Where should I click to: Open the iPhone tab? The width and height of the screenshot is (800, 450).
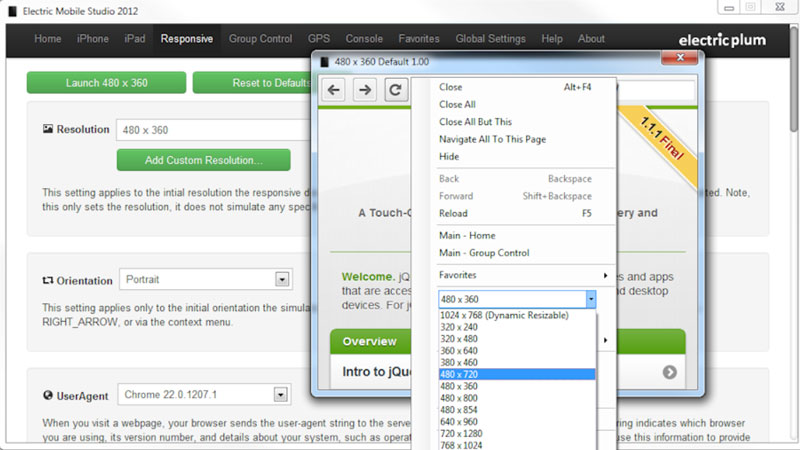92,39
